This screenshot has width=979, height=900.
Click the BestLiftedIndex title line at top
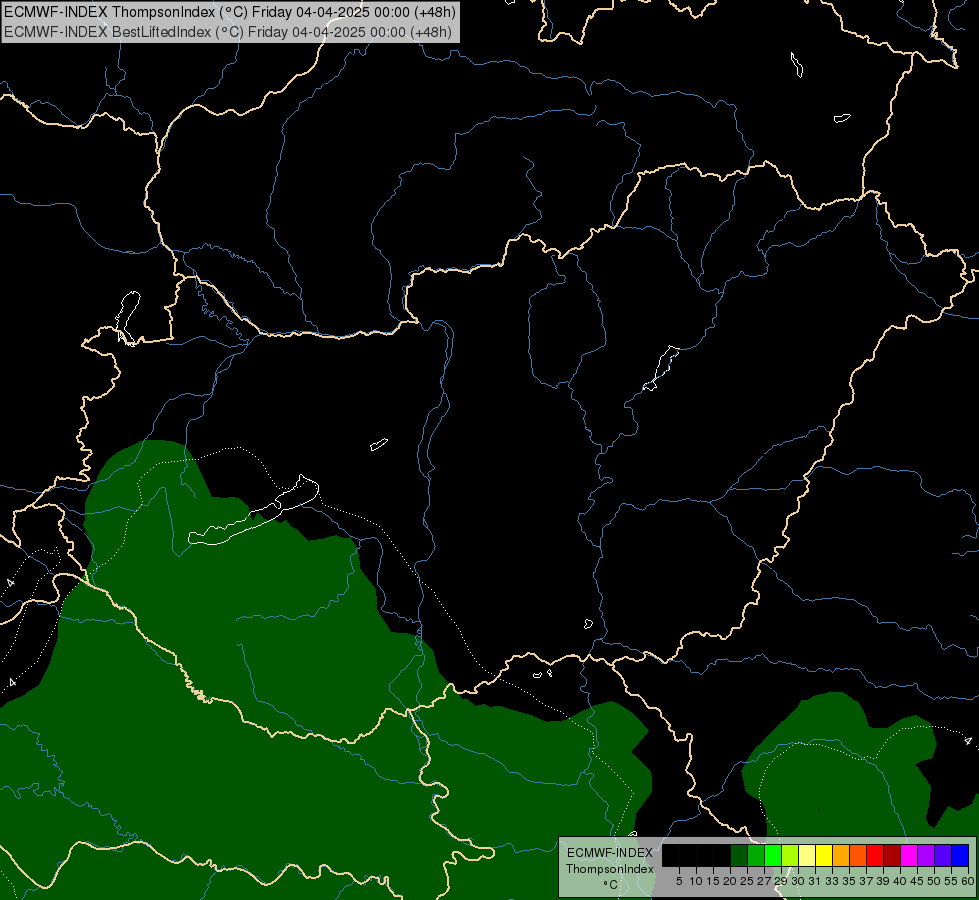tap(228, 32)
